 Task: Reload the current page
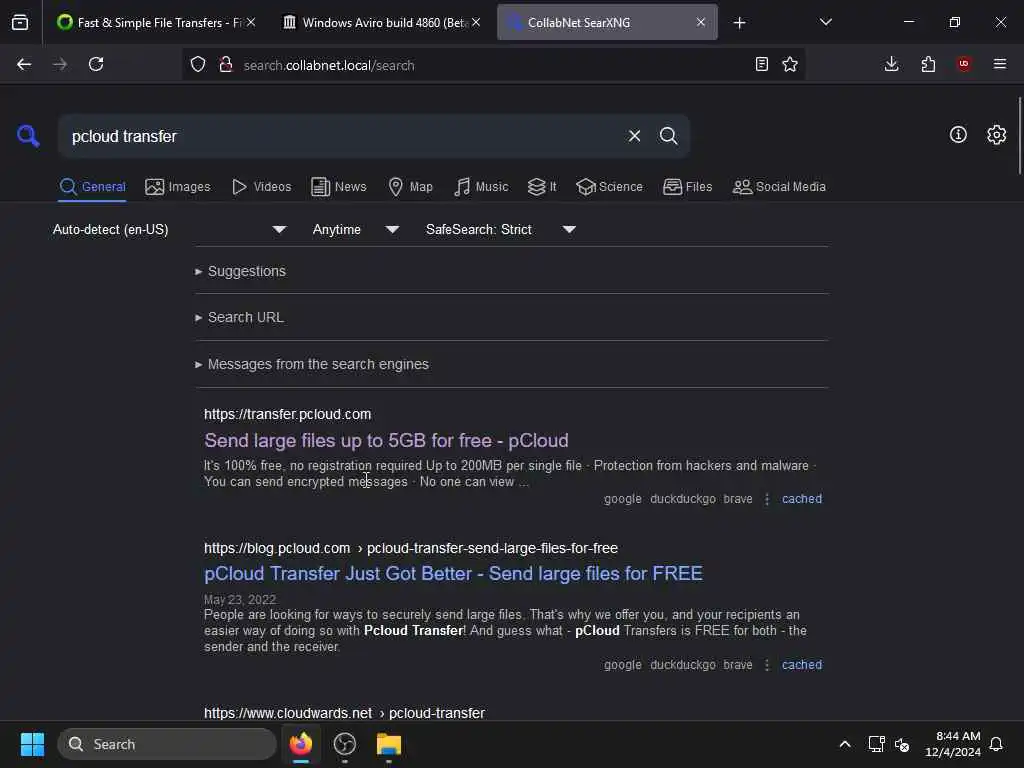click(x=96, y=64)
